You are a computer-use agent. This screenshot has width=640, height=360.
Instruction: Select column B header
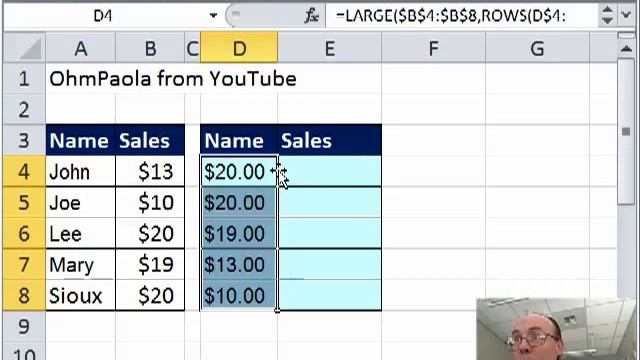coord(150,49)
